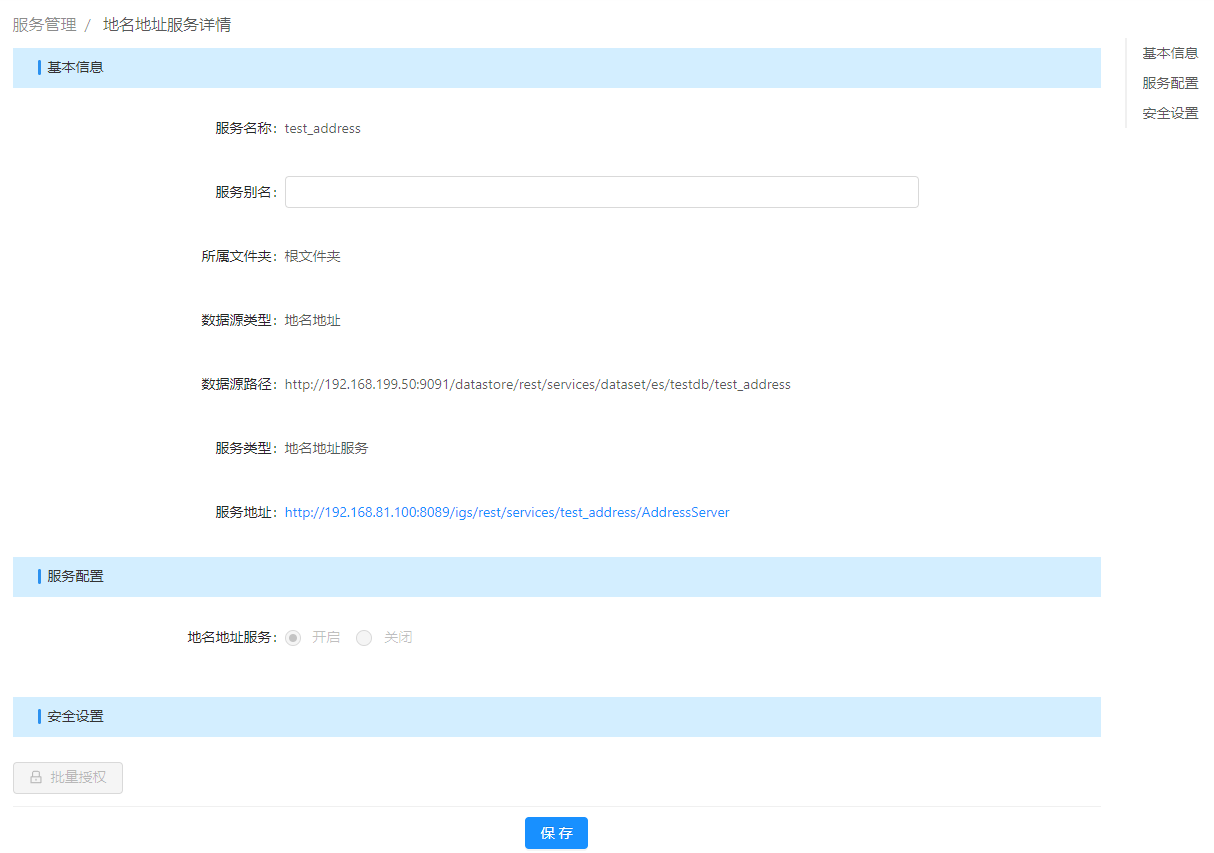The width and height of the screenshot is (1214, 853).
Task: Click the lock icon on 批量授权
Action: 36,777
